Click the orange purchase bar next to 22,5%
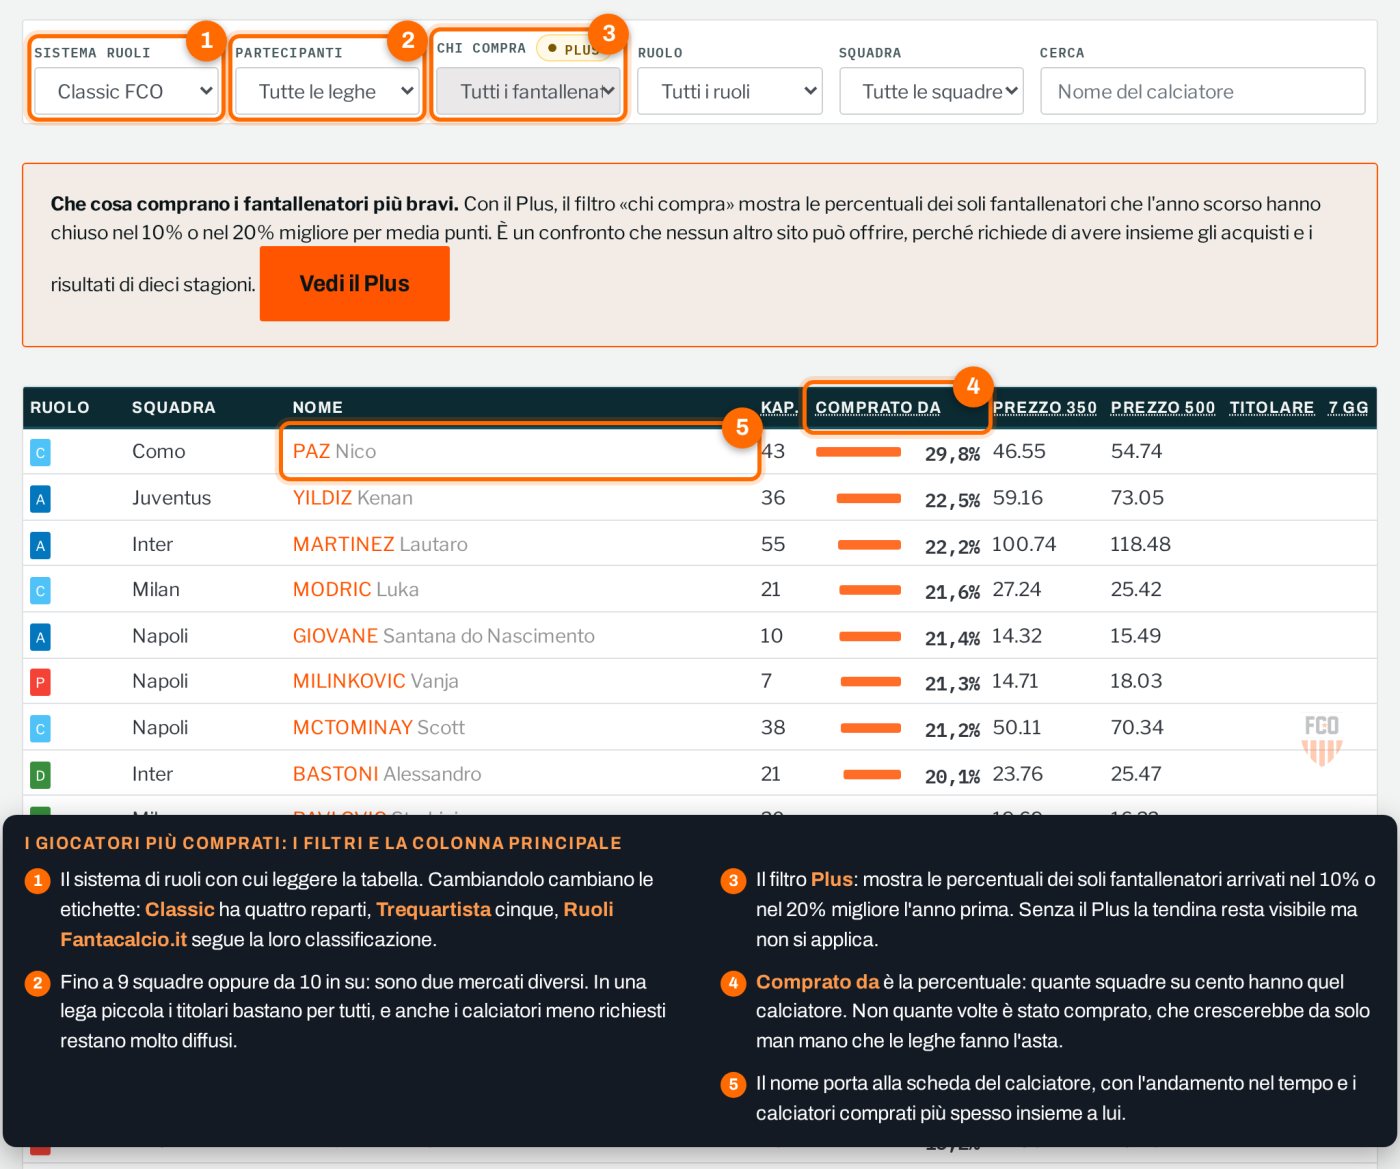This screenshot has width=1400, height=1169. pos(869,498)
